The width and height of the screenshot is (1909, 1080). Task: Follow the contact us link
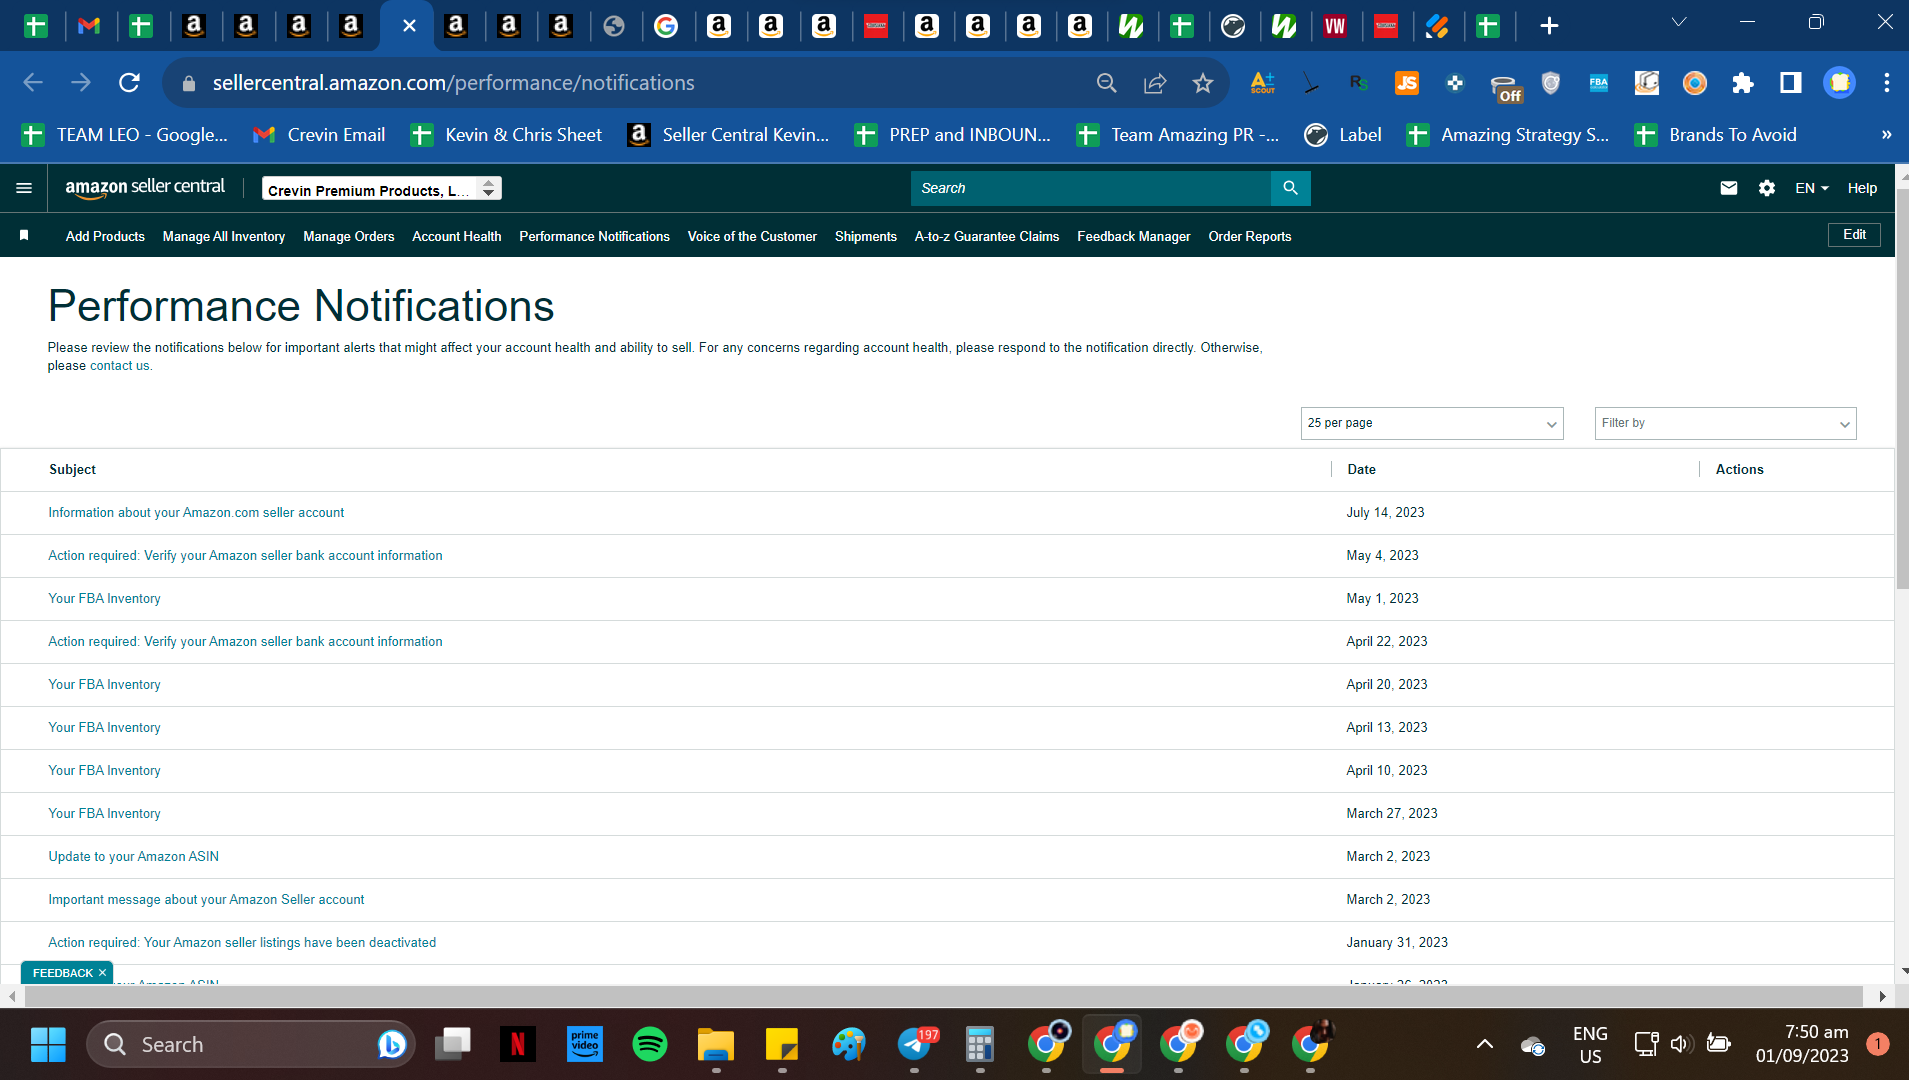(x=119, y=366)
